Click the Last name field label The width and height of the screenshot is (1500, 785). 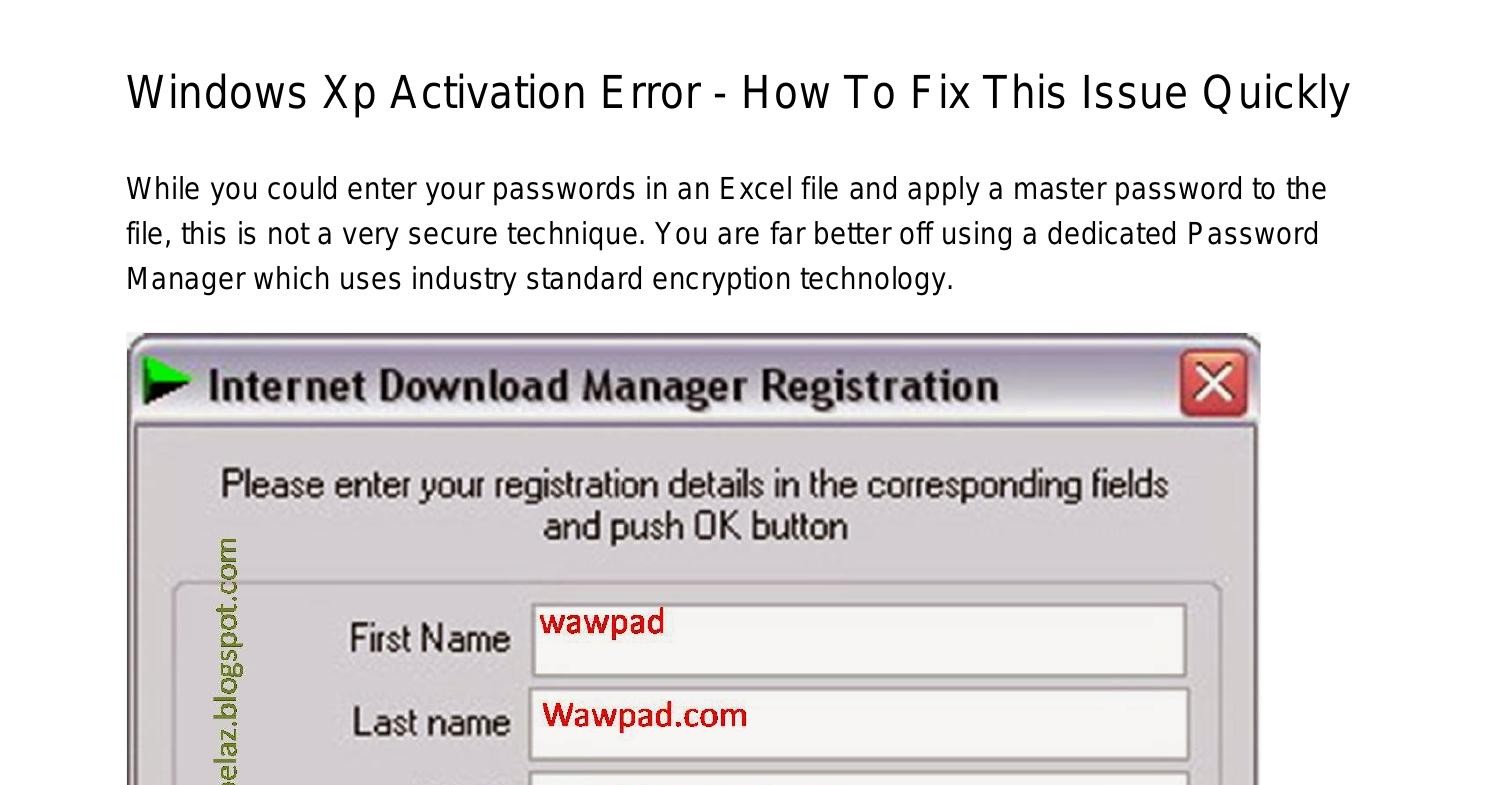[432, 722]
